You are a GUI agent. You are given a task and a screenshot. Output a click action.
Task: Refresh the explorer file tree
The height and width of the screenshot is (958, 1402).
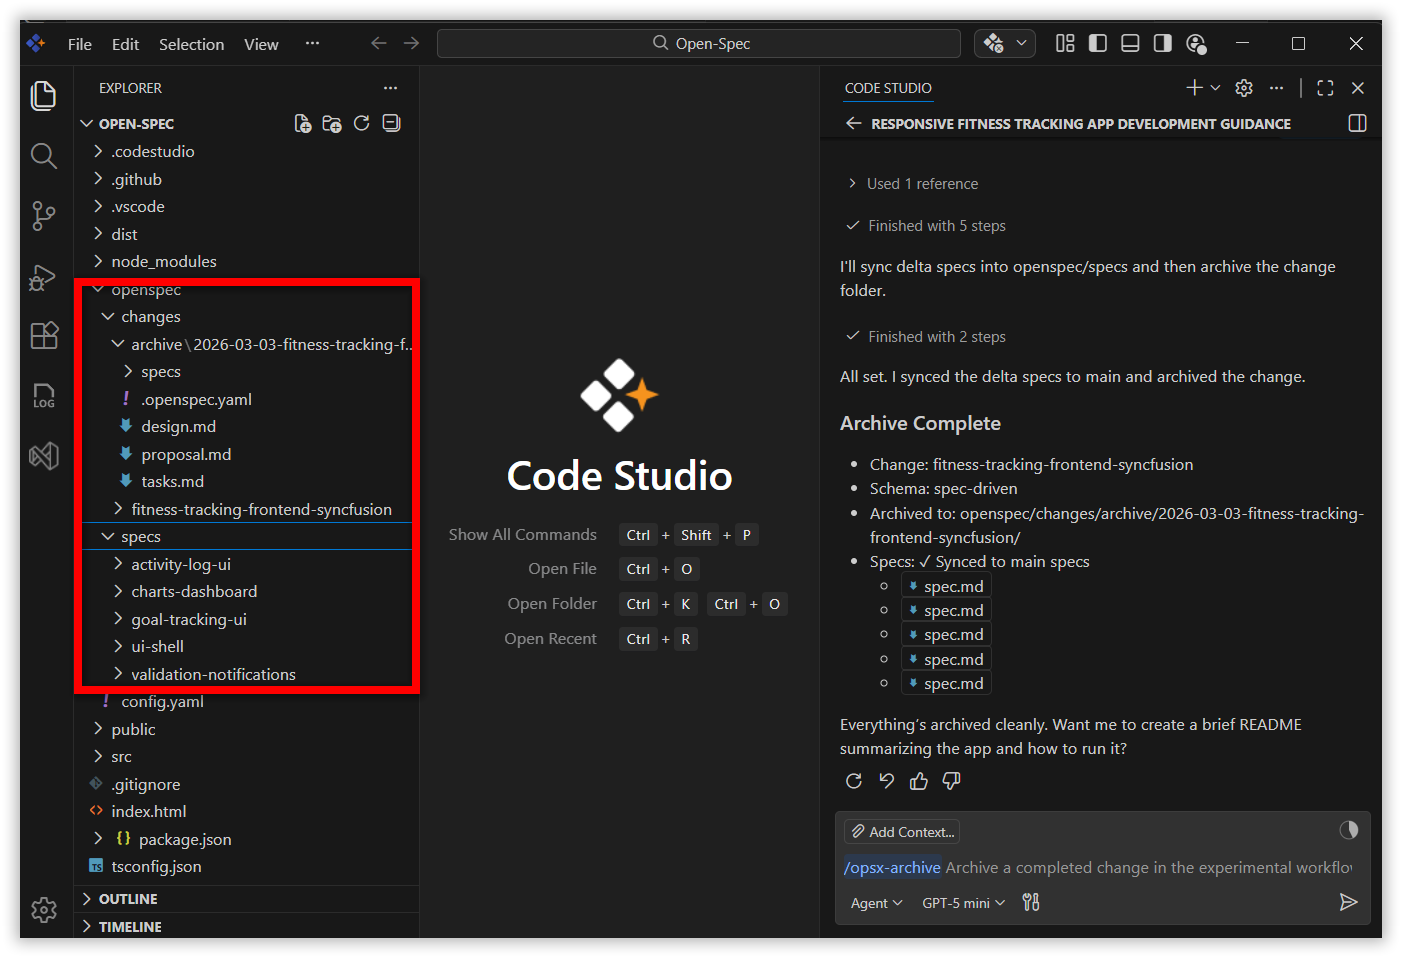pos(362,123)
